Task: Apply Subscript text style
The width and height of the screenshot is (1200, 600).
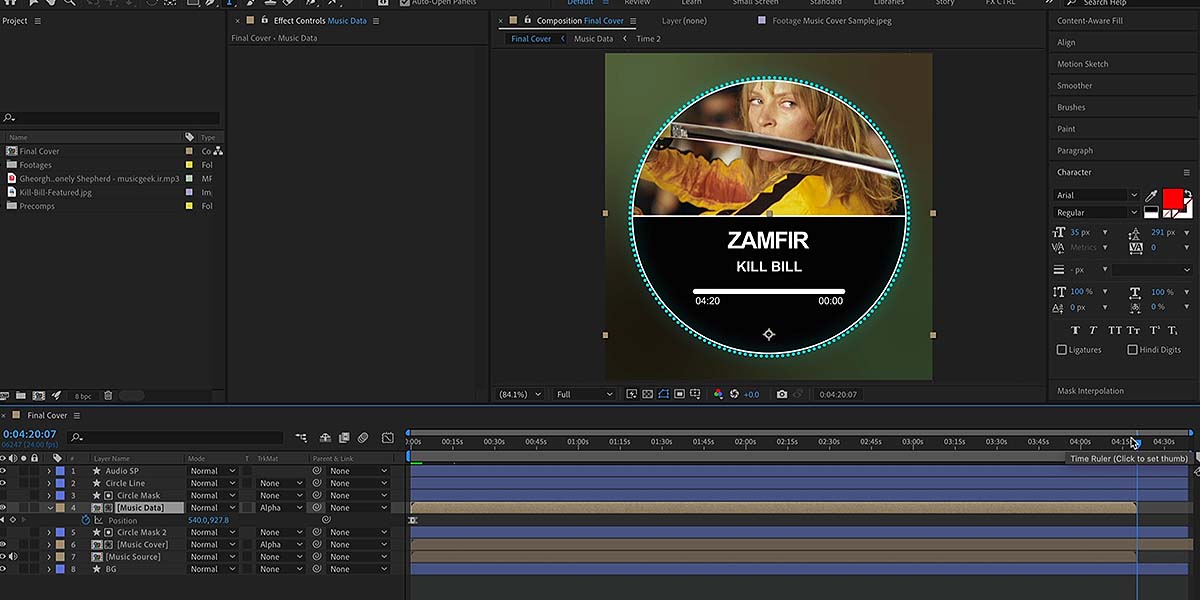Action: pos(1174,330)
